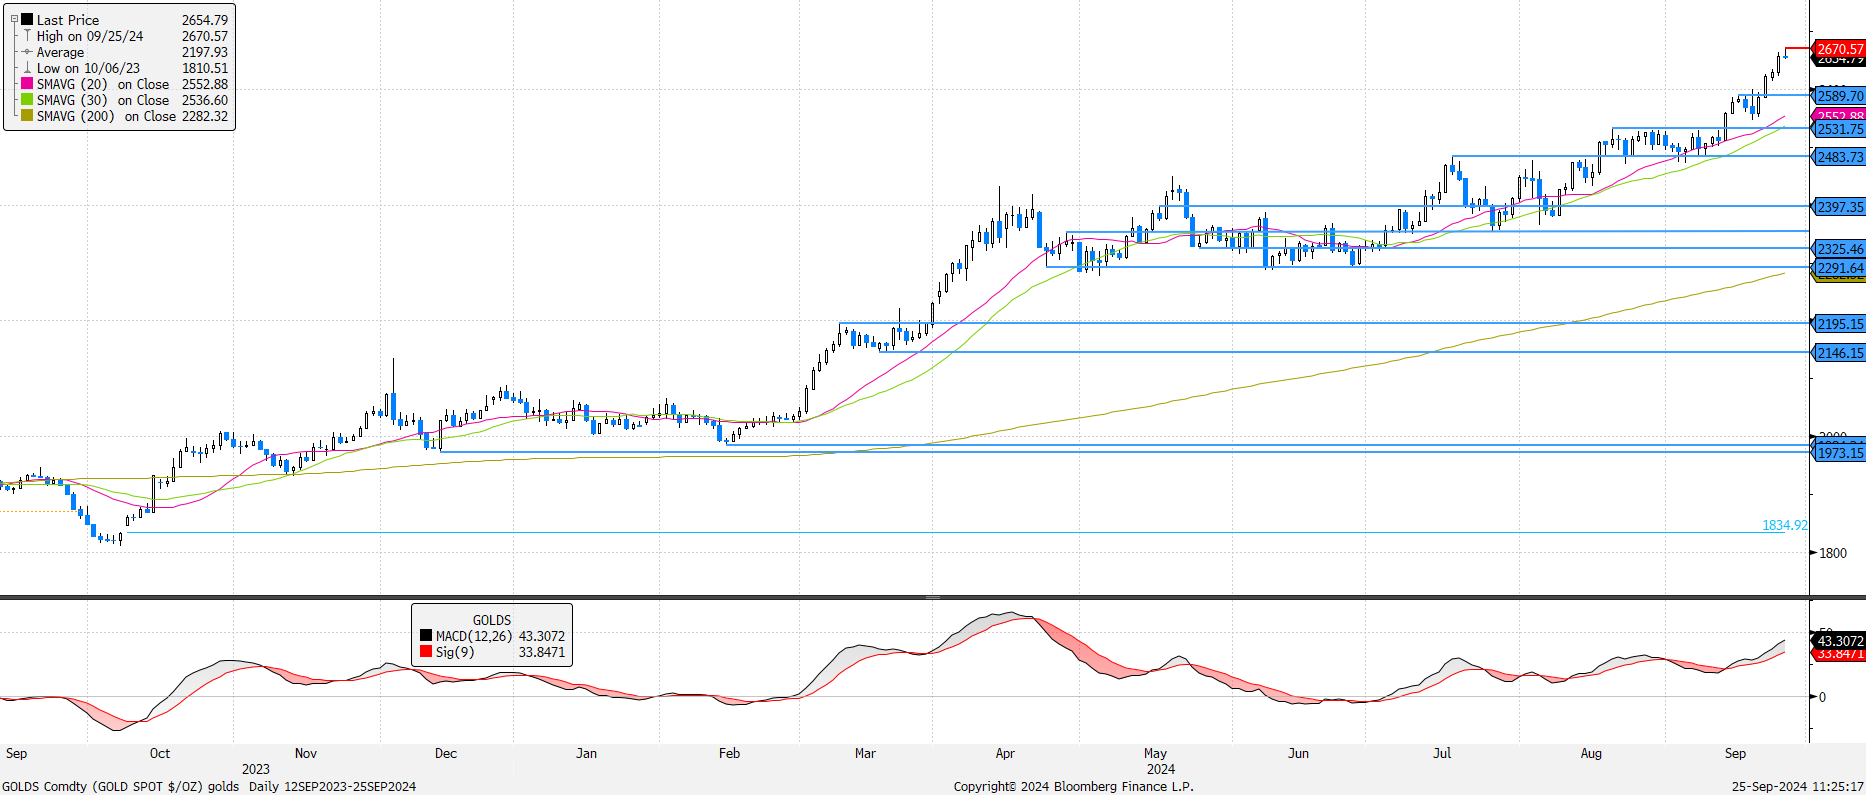This screenshot has height=795, width=1866.
Task: Click the olive SMAVG (200) color swatch
Action: [x=27, y=116]
